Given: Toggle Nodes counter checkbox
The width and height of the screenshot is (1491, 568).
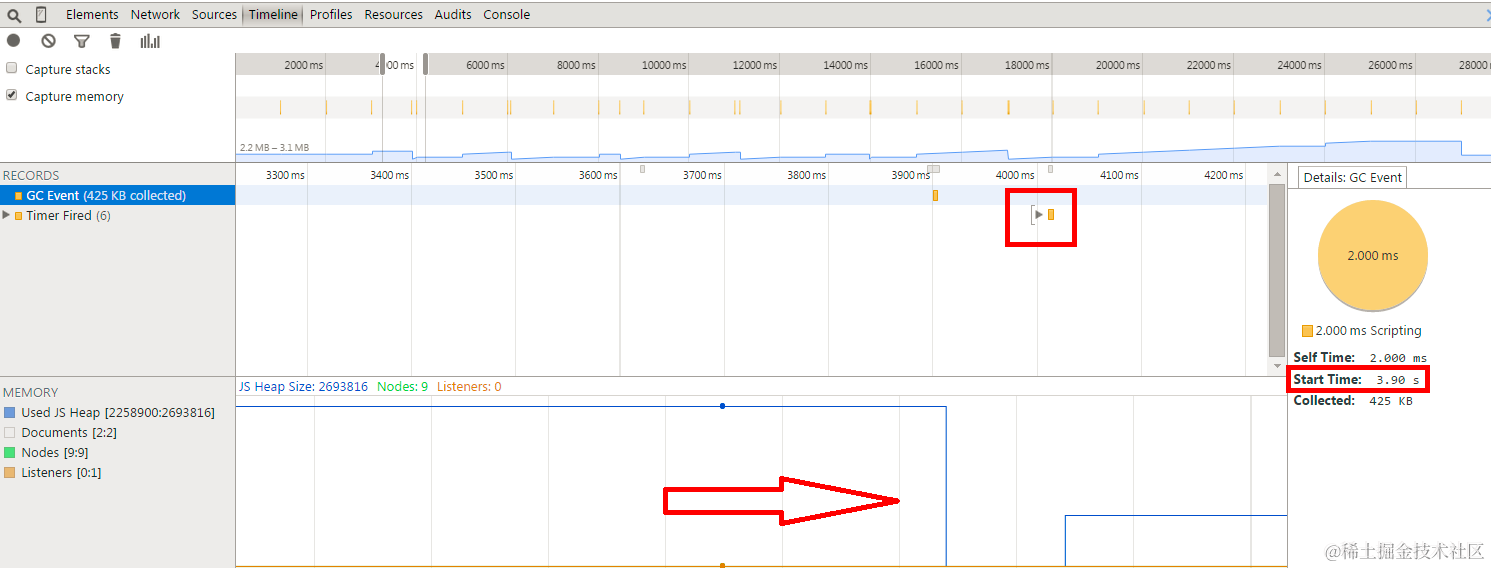Looking at the screenshot, I should (x=10, y=452).
